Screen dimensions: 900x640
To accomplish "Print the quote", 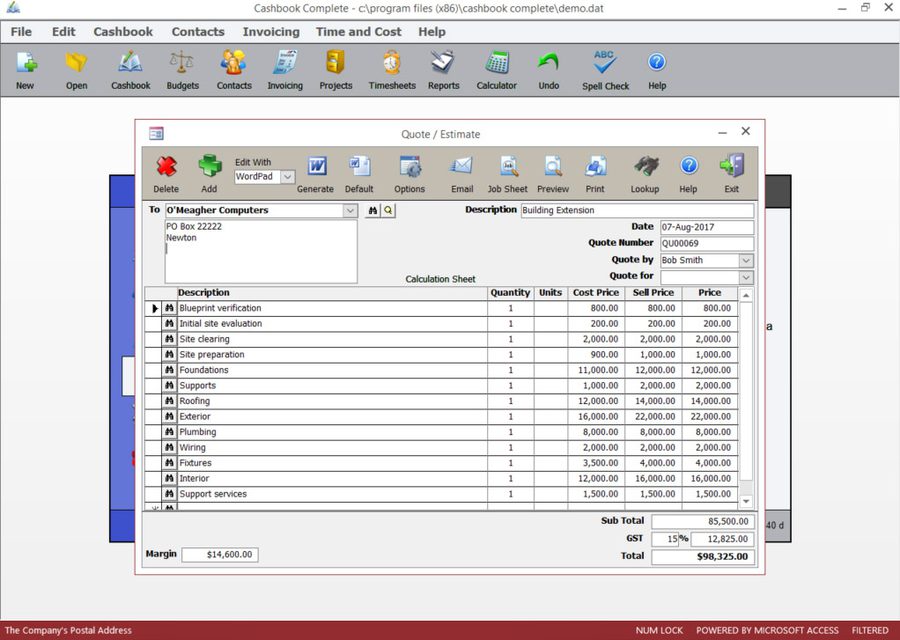I will pyautogui.click(x=595, y=166).
